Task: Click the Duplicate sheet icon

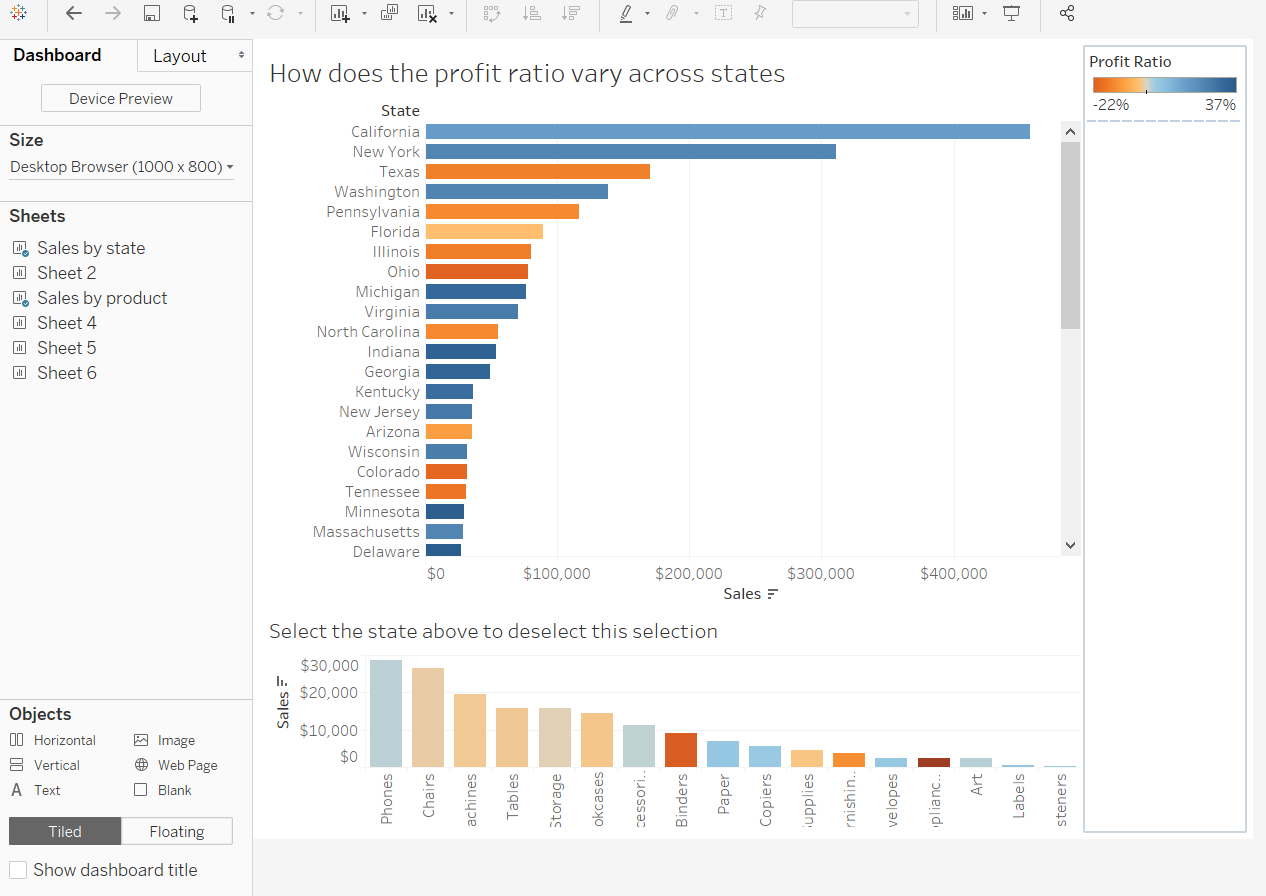Action: 389,13
